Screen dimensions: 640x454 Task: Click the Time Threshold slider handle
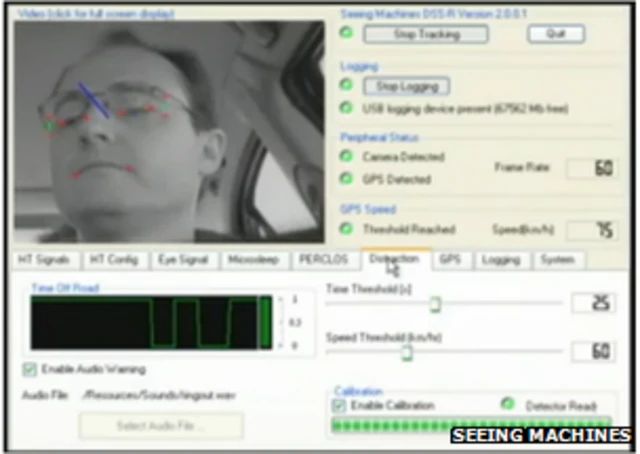click(x=435, y=303)
